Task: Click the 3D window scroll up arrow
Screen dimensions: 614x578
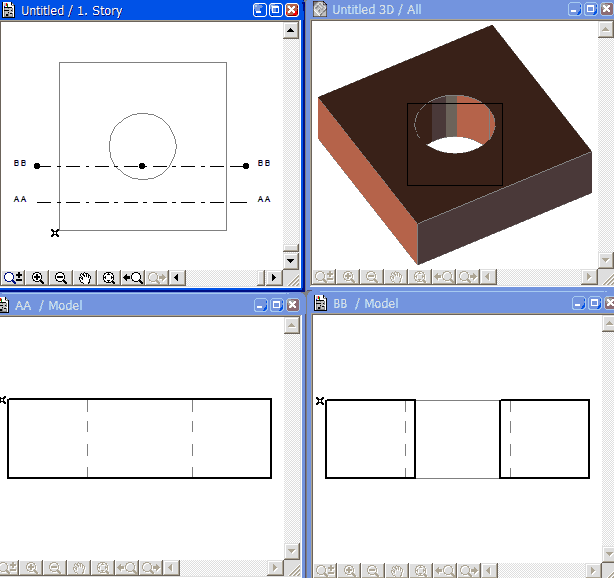Action: coord(605,30)
